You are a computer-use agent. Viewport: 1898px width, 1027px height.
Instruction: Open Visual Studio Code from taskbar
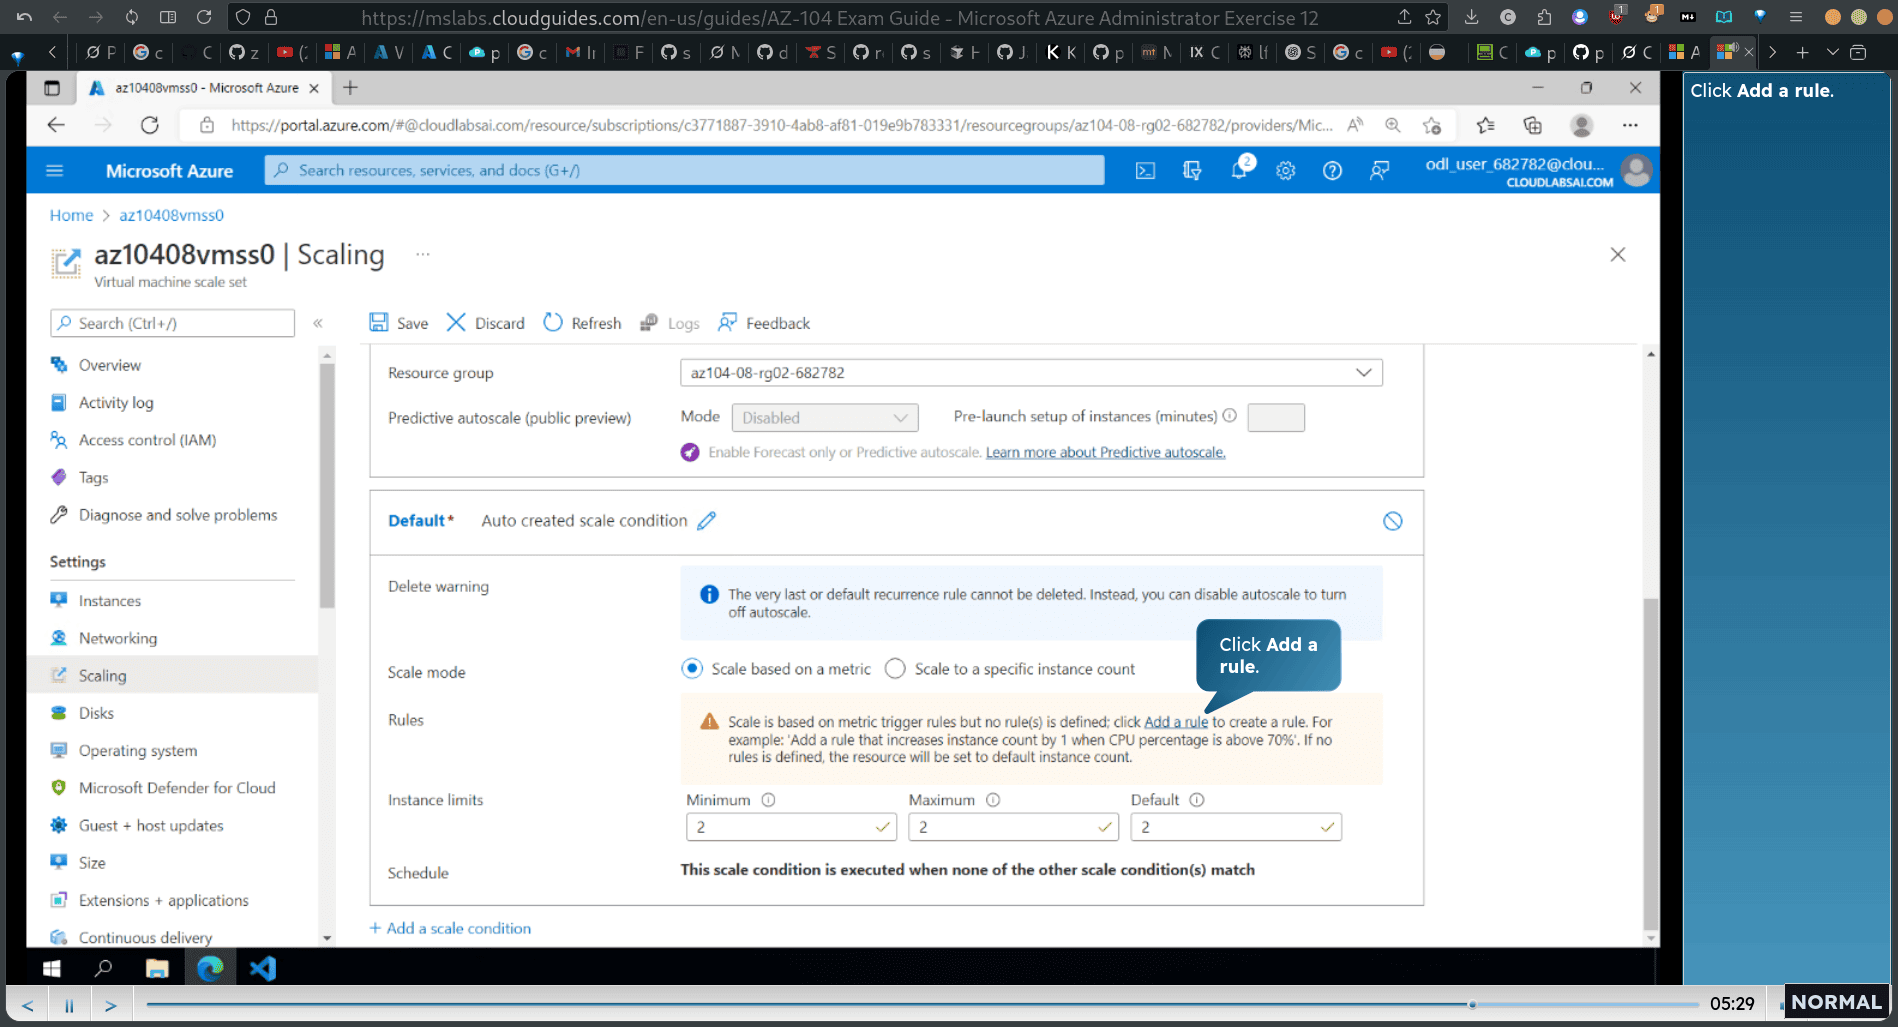click(263, 968)
